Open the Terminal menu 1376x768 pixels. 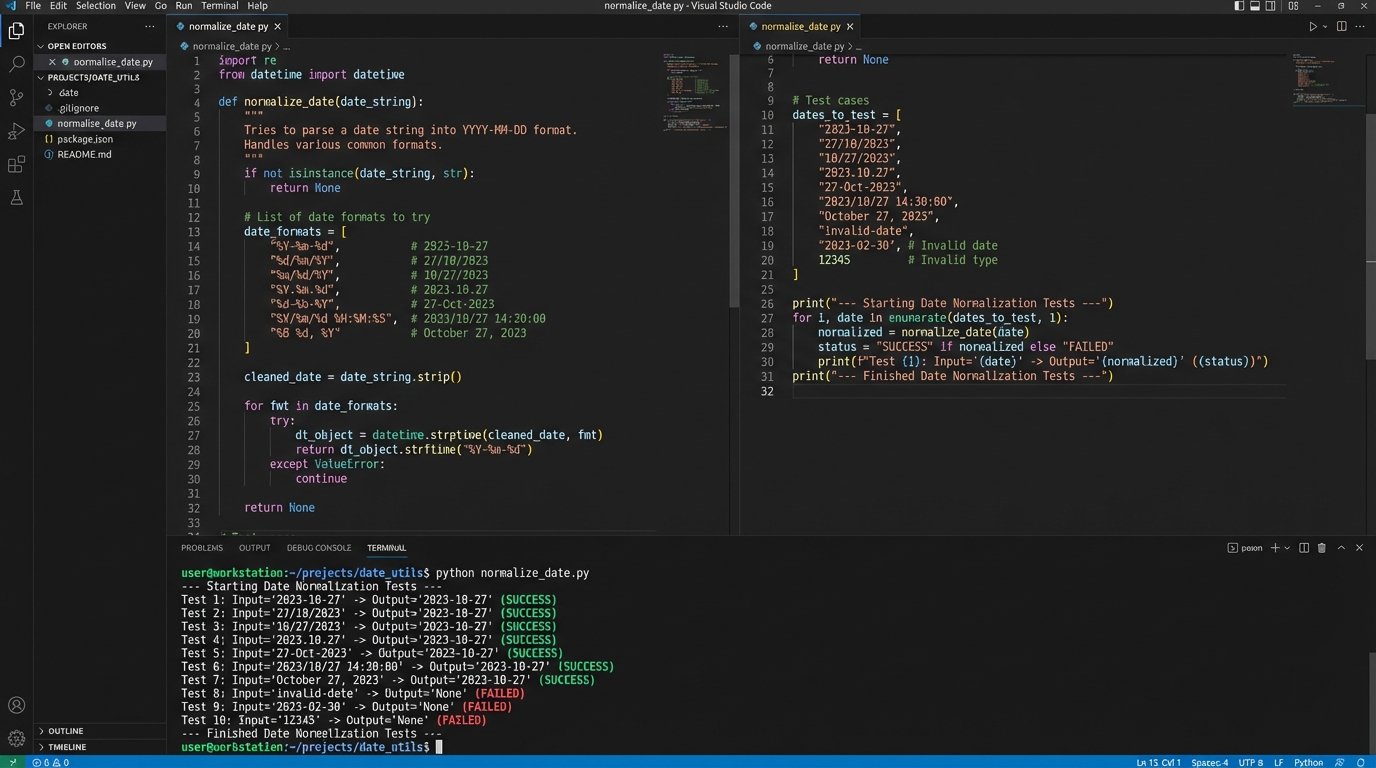(x=220, y=6)
